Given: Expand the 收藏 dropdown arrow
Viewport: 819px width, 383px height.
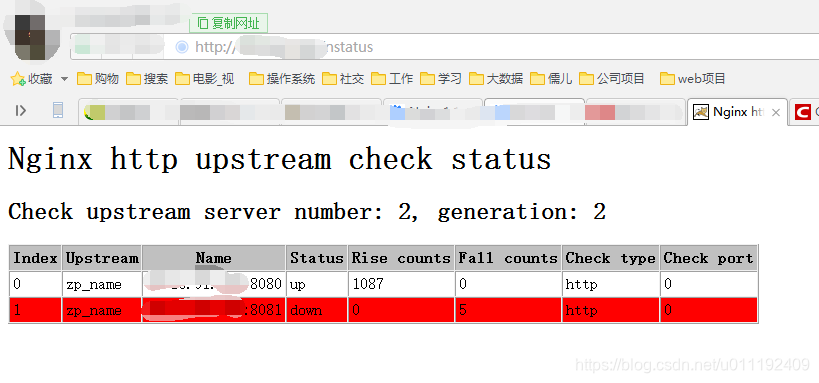Looking at the screenshot, I should [x=64, y=79].
